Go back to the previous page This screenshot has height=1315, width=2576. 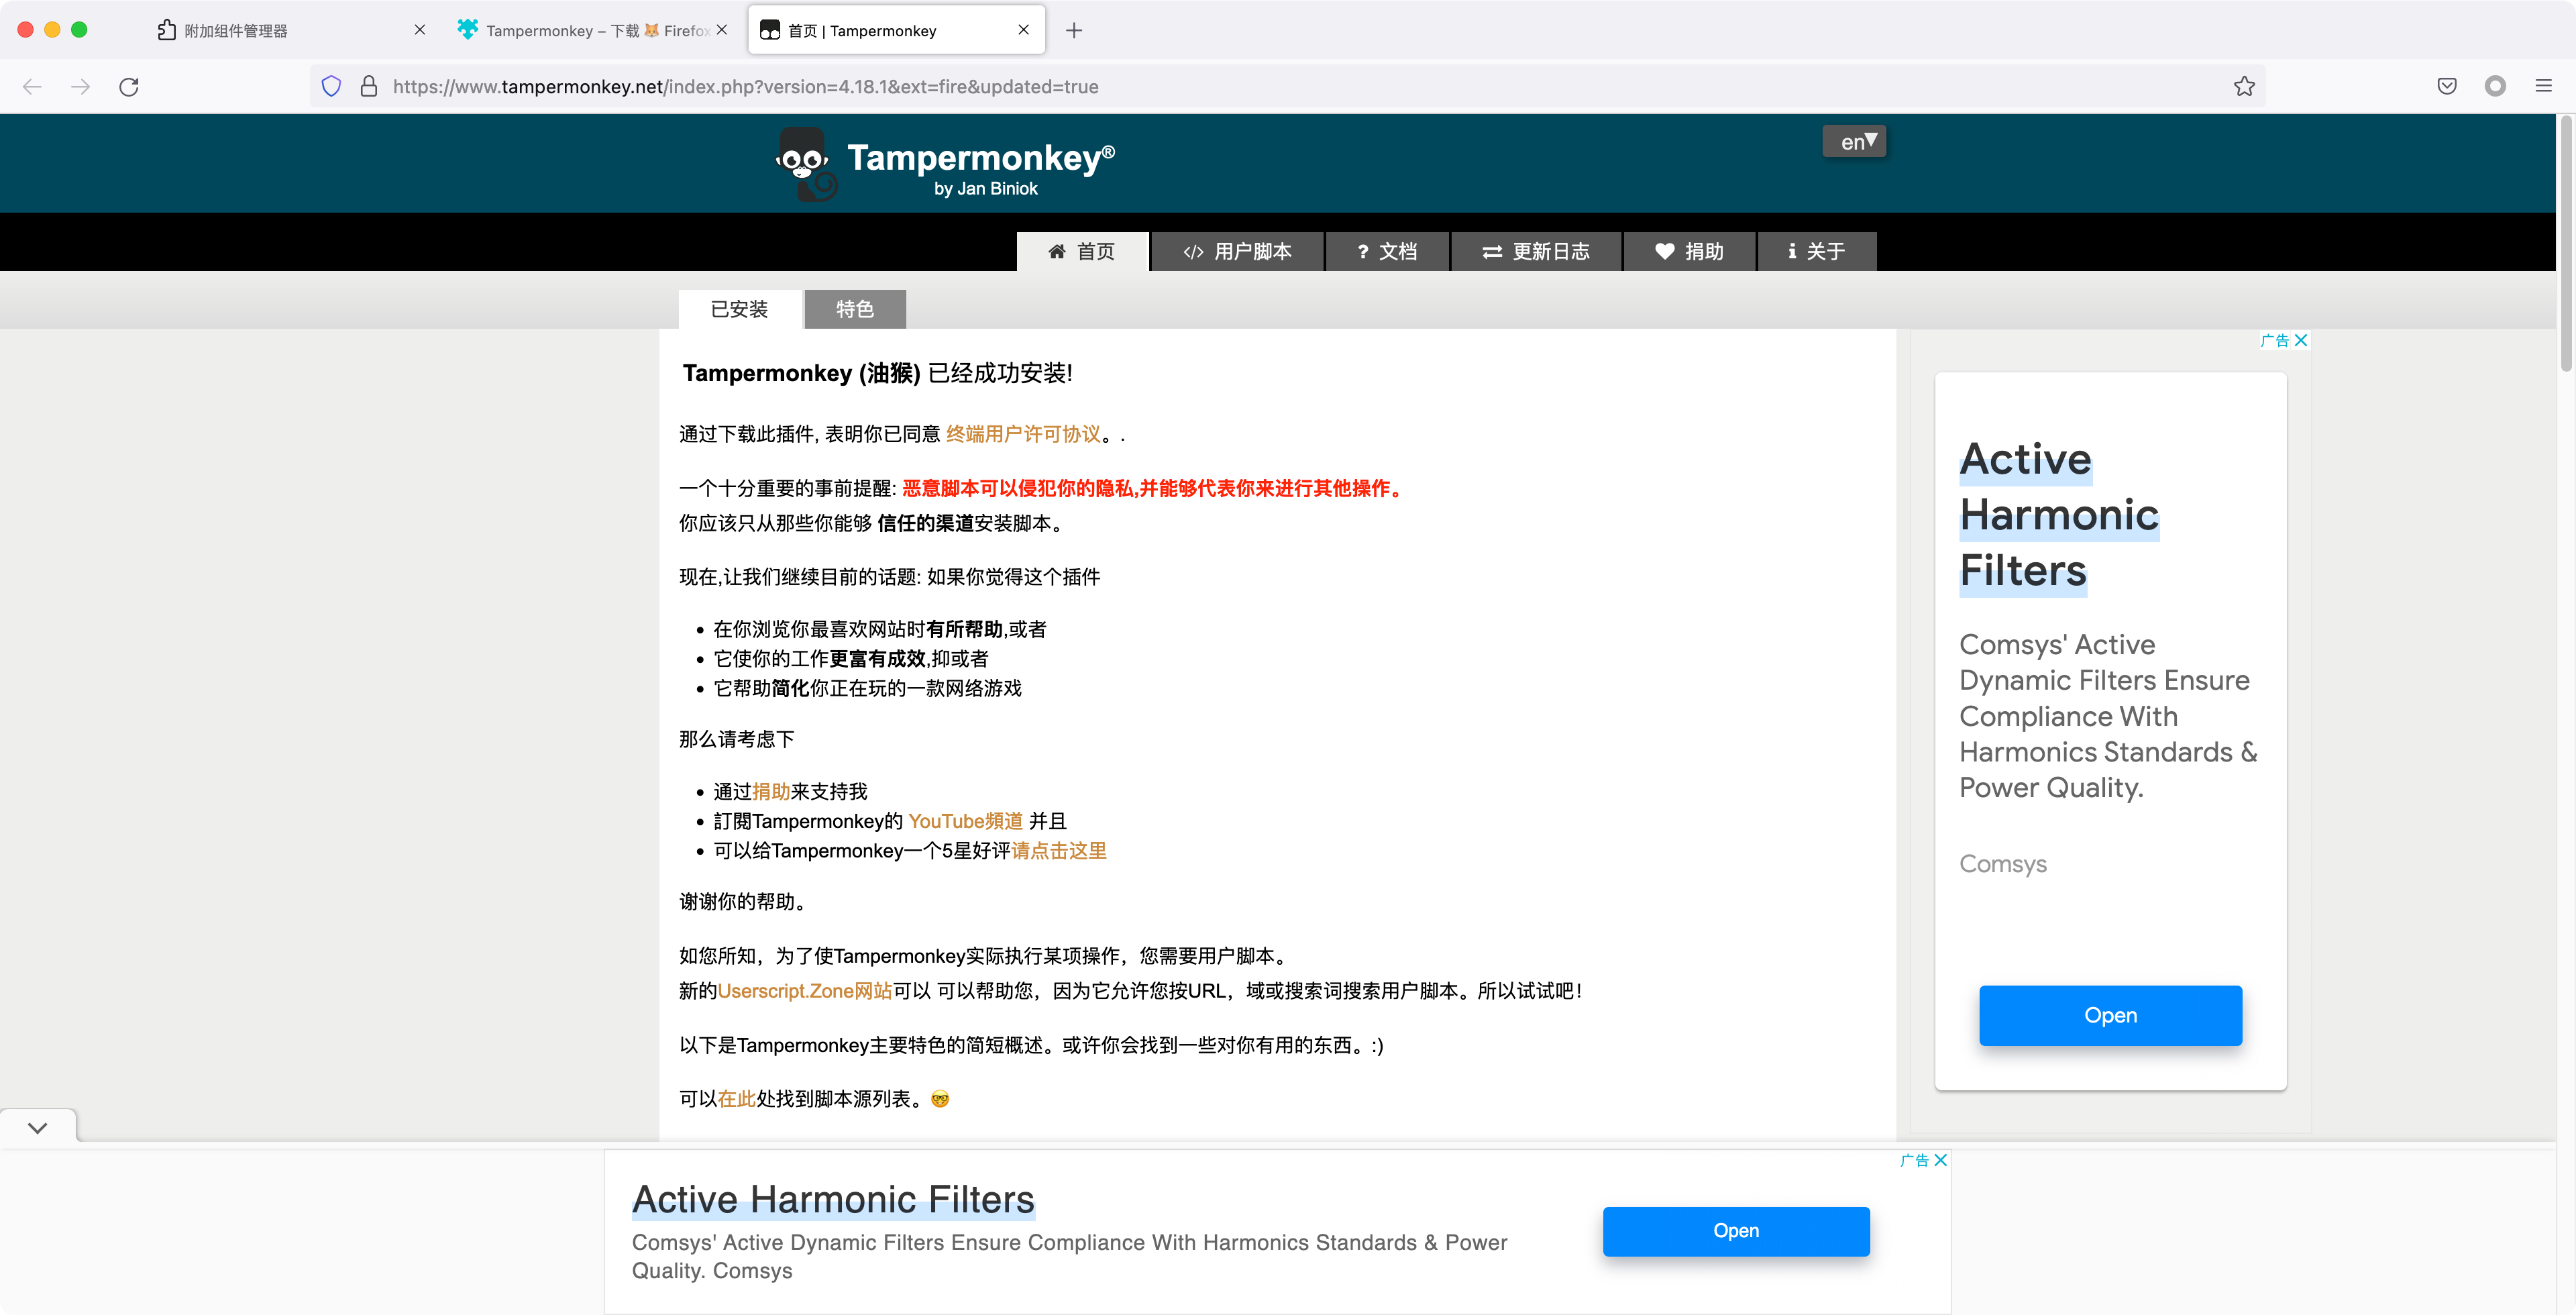[32, 87]
